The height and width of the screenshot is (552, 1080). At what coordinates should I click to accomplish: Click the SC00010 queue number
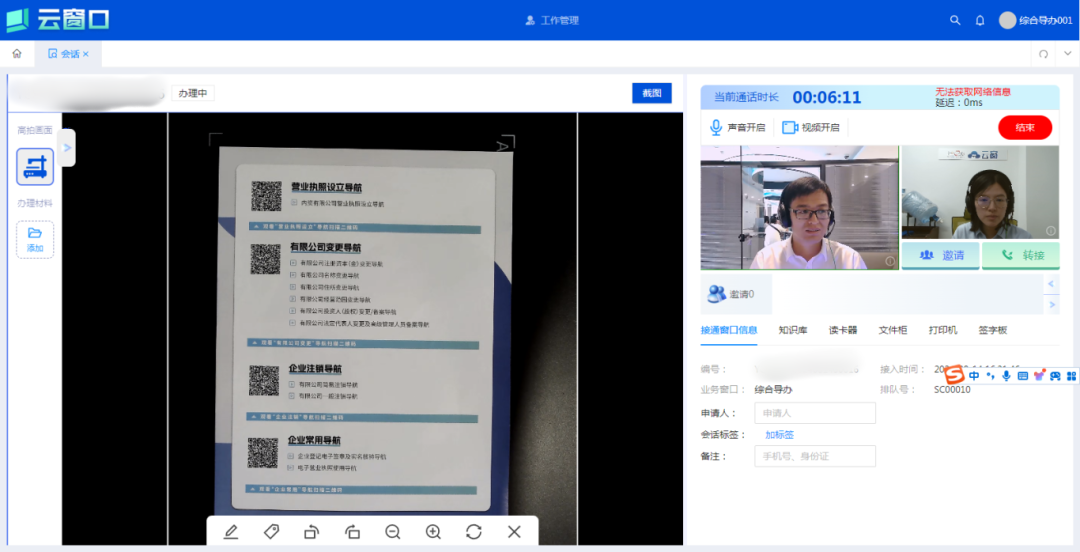[x=952, y=390]
